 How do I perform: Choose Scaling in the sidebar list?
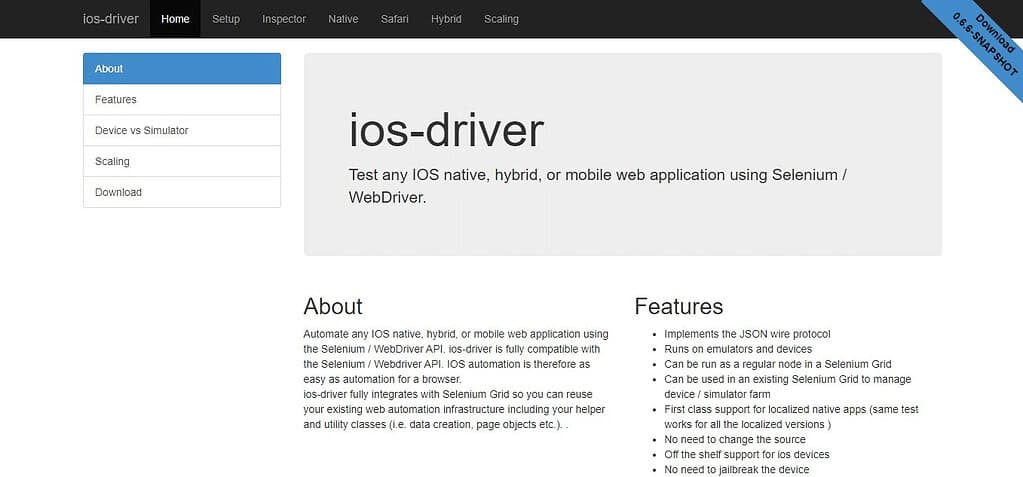182,161
